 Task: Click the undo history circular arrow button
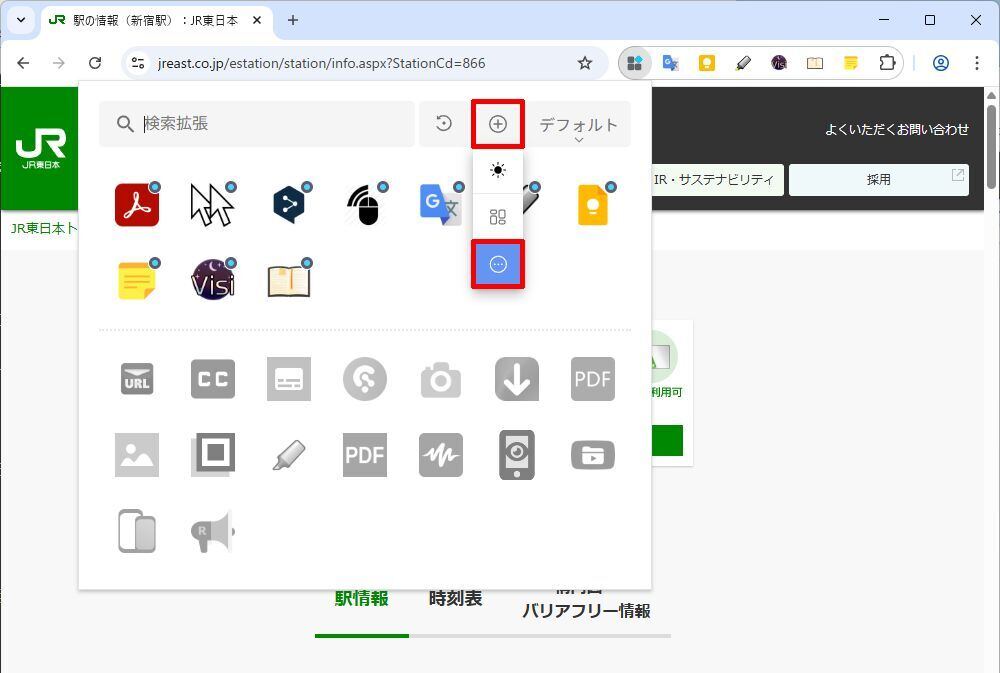pyautogui.click(x=444, y=123)
